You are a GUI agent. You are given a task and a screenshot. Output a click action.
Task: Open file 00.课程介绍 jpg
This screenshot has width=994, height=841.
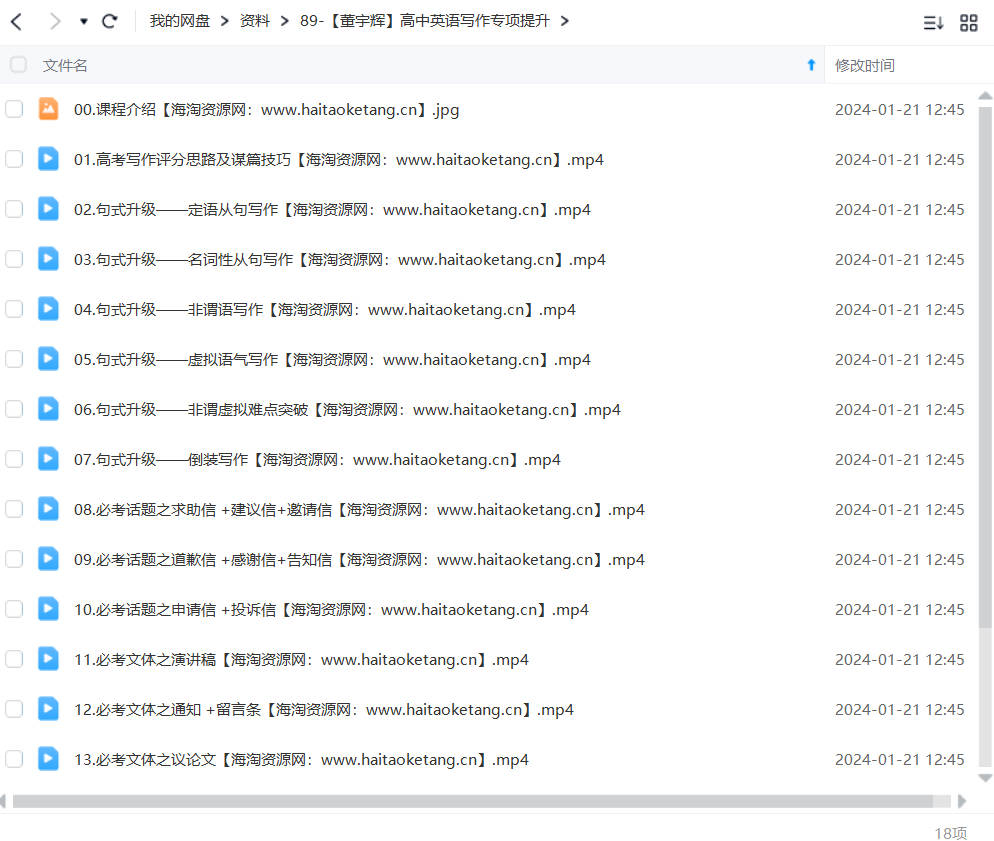click(266, 110)
